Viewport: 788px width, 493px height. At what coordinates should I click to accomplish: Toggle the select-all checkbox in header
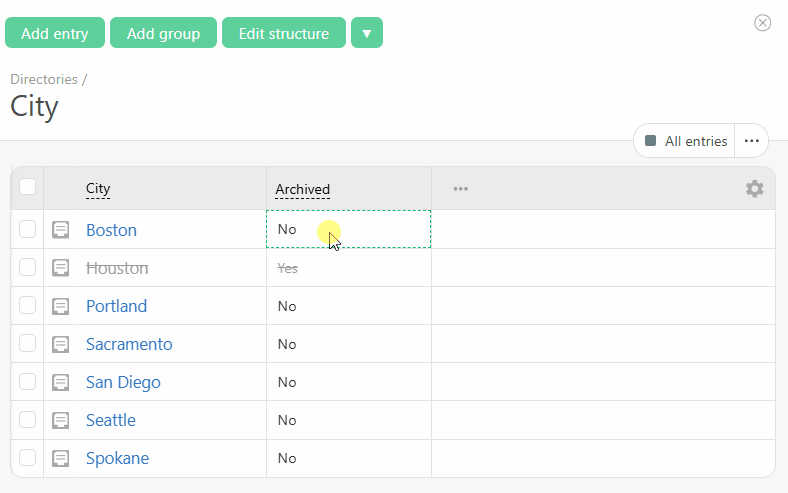pos(28,187)
